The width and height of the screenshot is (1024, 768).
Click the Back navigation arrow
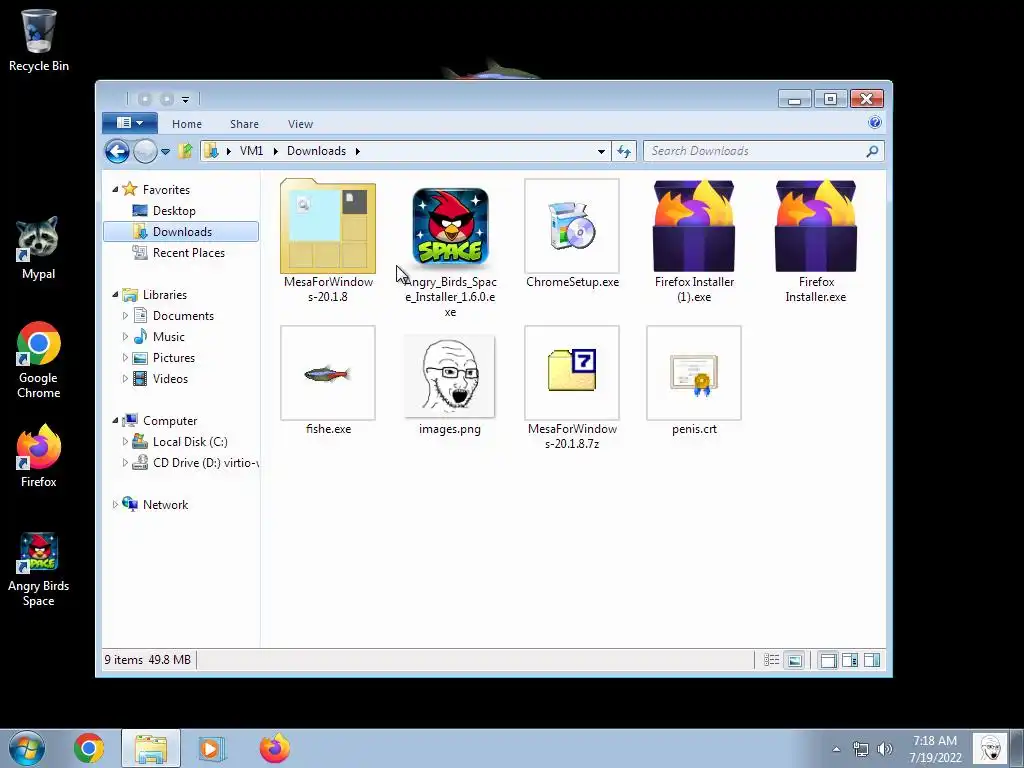coord(117,151)
